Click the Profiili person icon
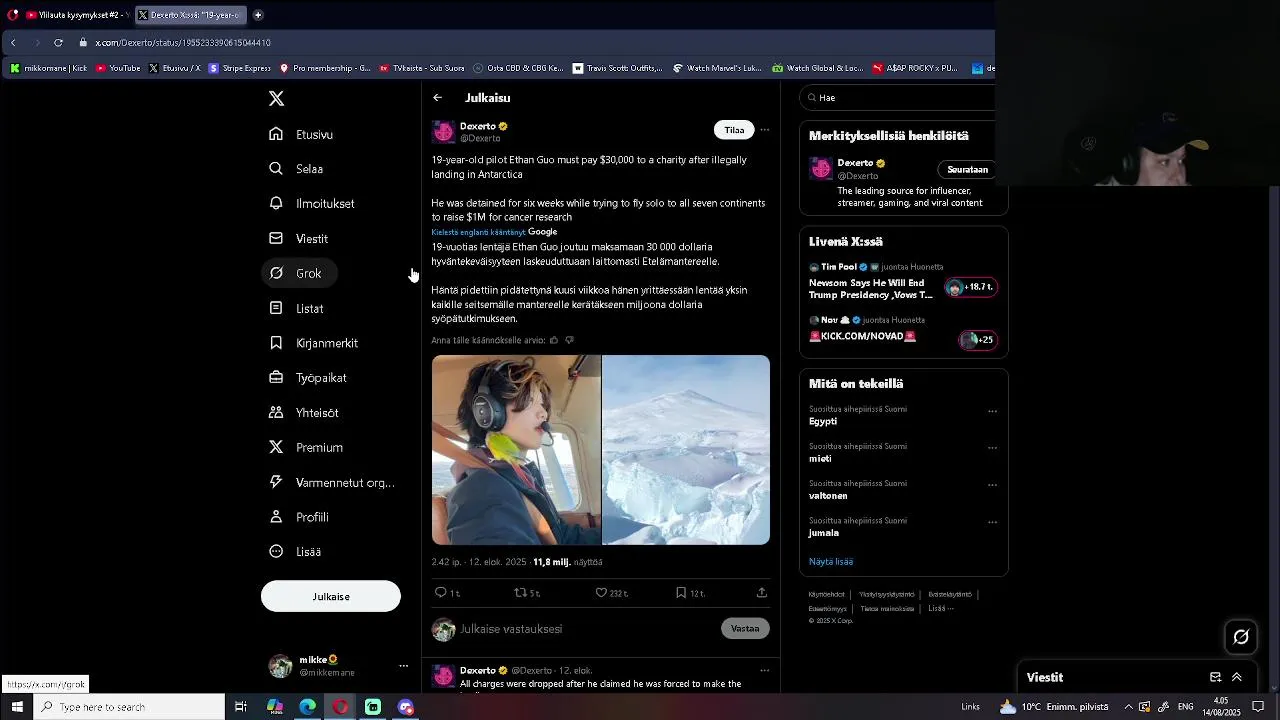 276,517
